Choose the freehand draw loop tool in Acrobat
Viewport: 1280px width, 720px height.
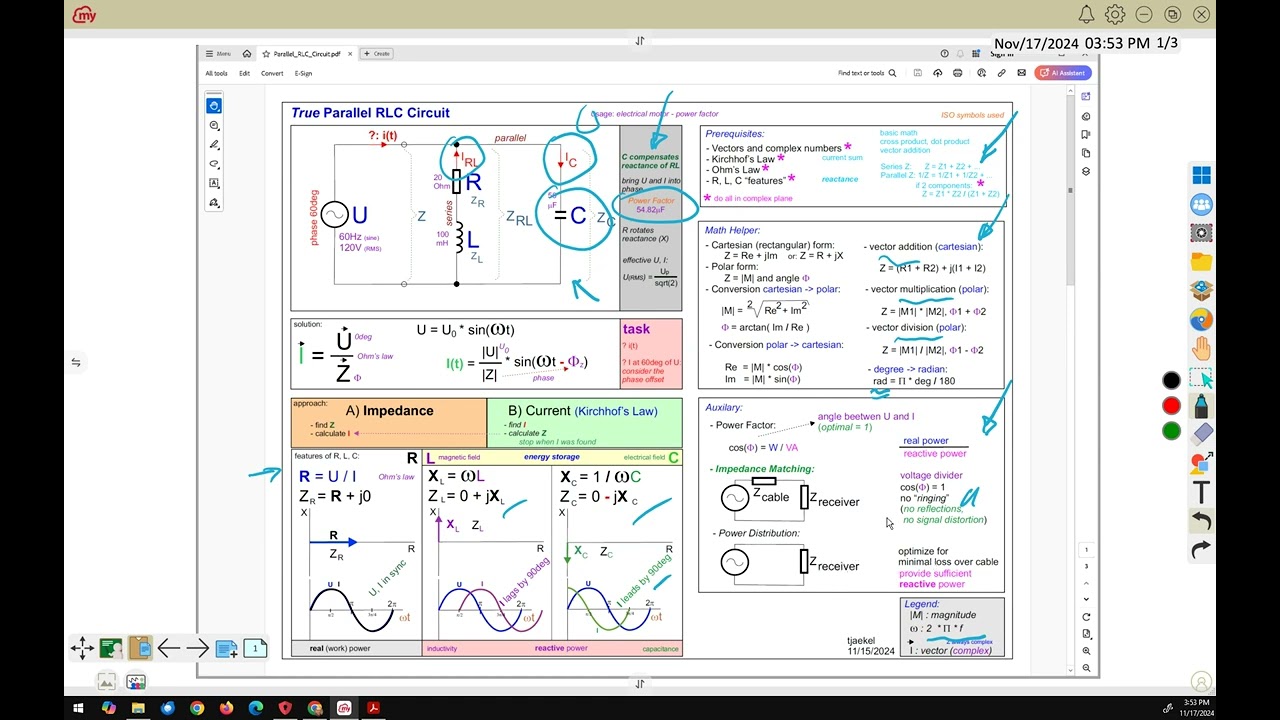pyautogui.click(x=214, y=164)
